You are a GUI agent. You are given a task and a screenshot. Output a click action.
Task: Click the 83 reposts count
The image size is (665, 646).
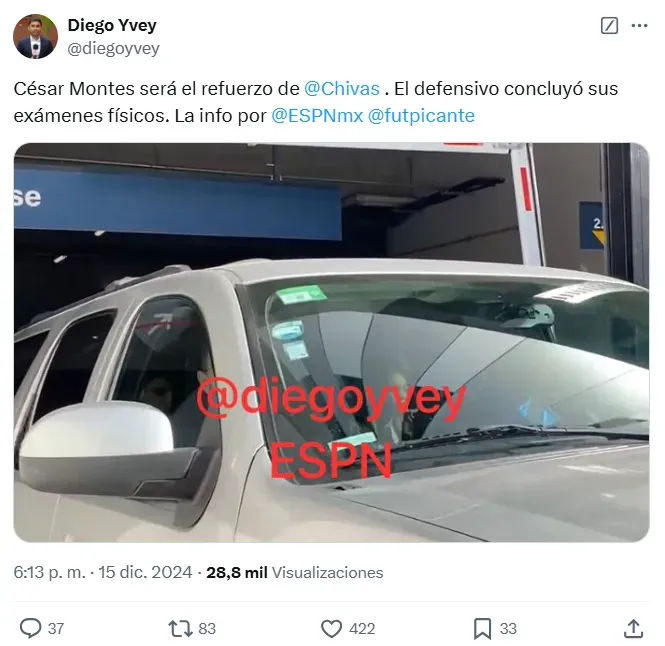(x=207, y=629)
